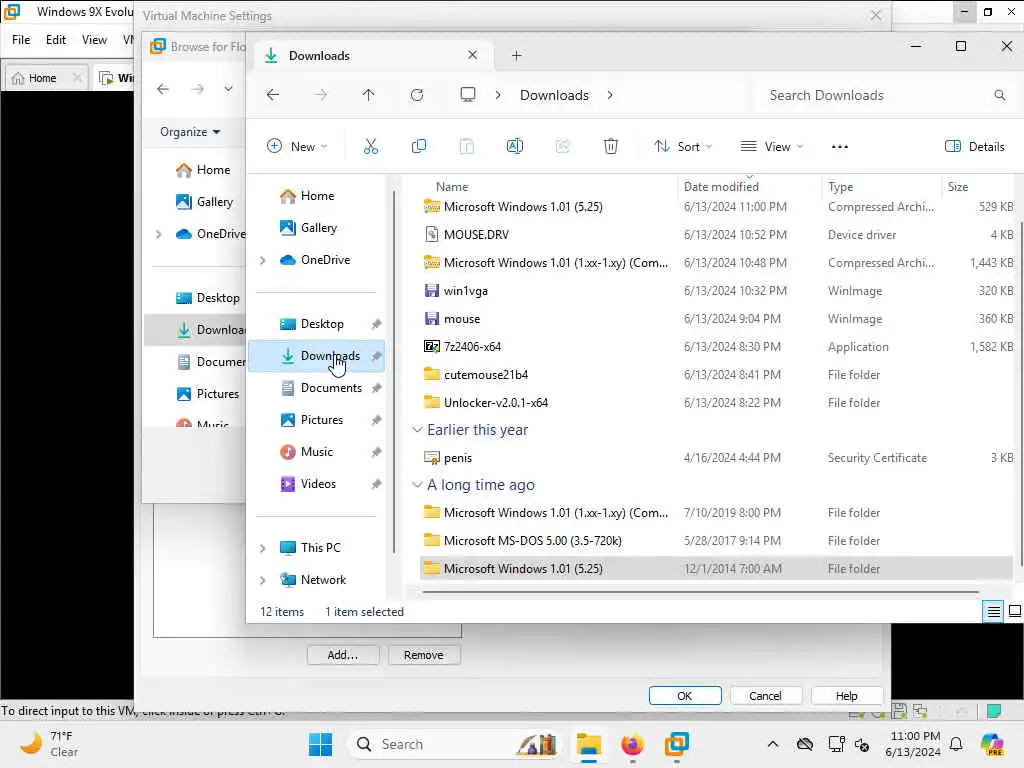The image size is (1024, 768).
Task: Expand This PC tree node
Action: pyautogui.click(x=263, y=549)
